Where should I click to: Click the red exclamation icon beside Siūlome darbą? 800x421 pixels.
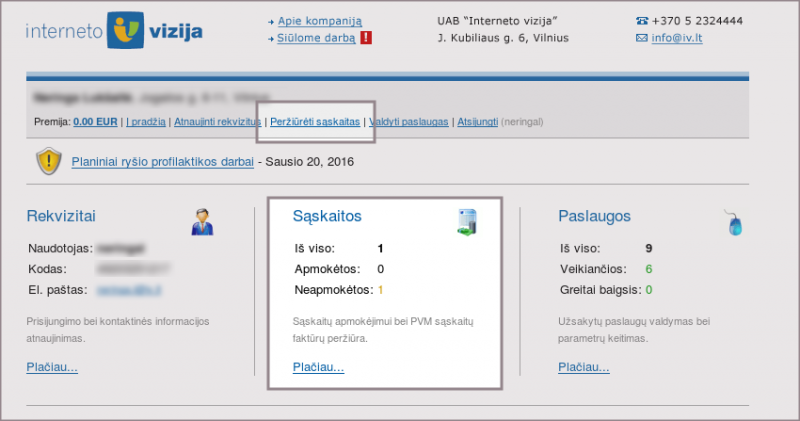[366, 38]
